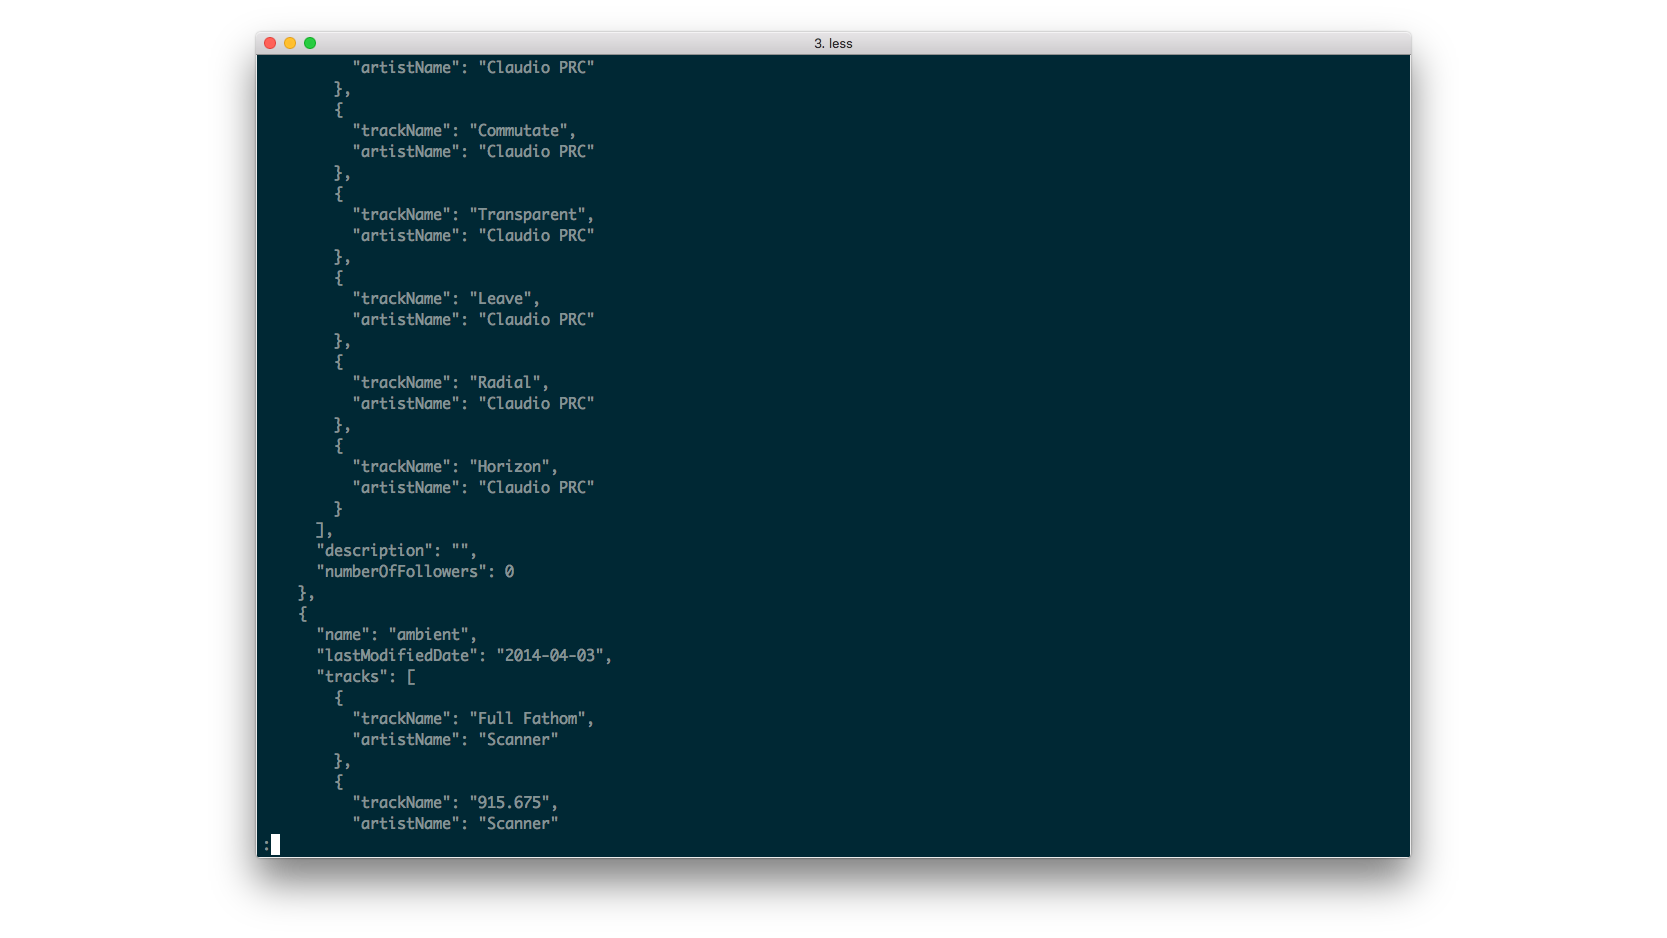Click the yellow minimize window button
The image size is (1667, 938).
click(x=290, y=43)
